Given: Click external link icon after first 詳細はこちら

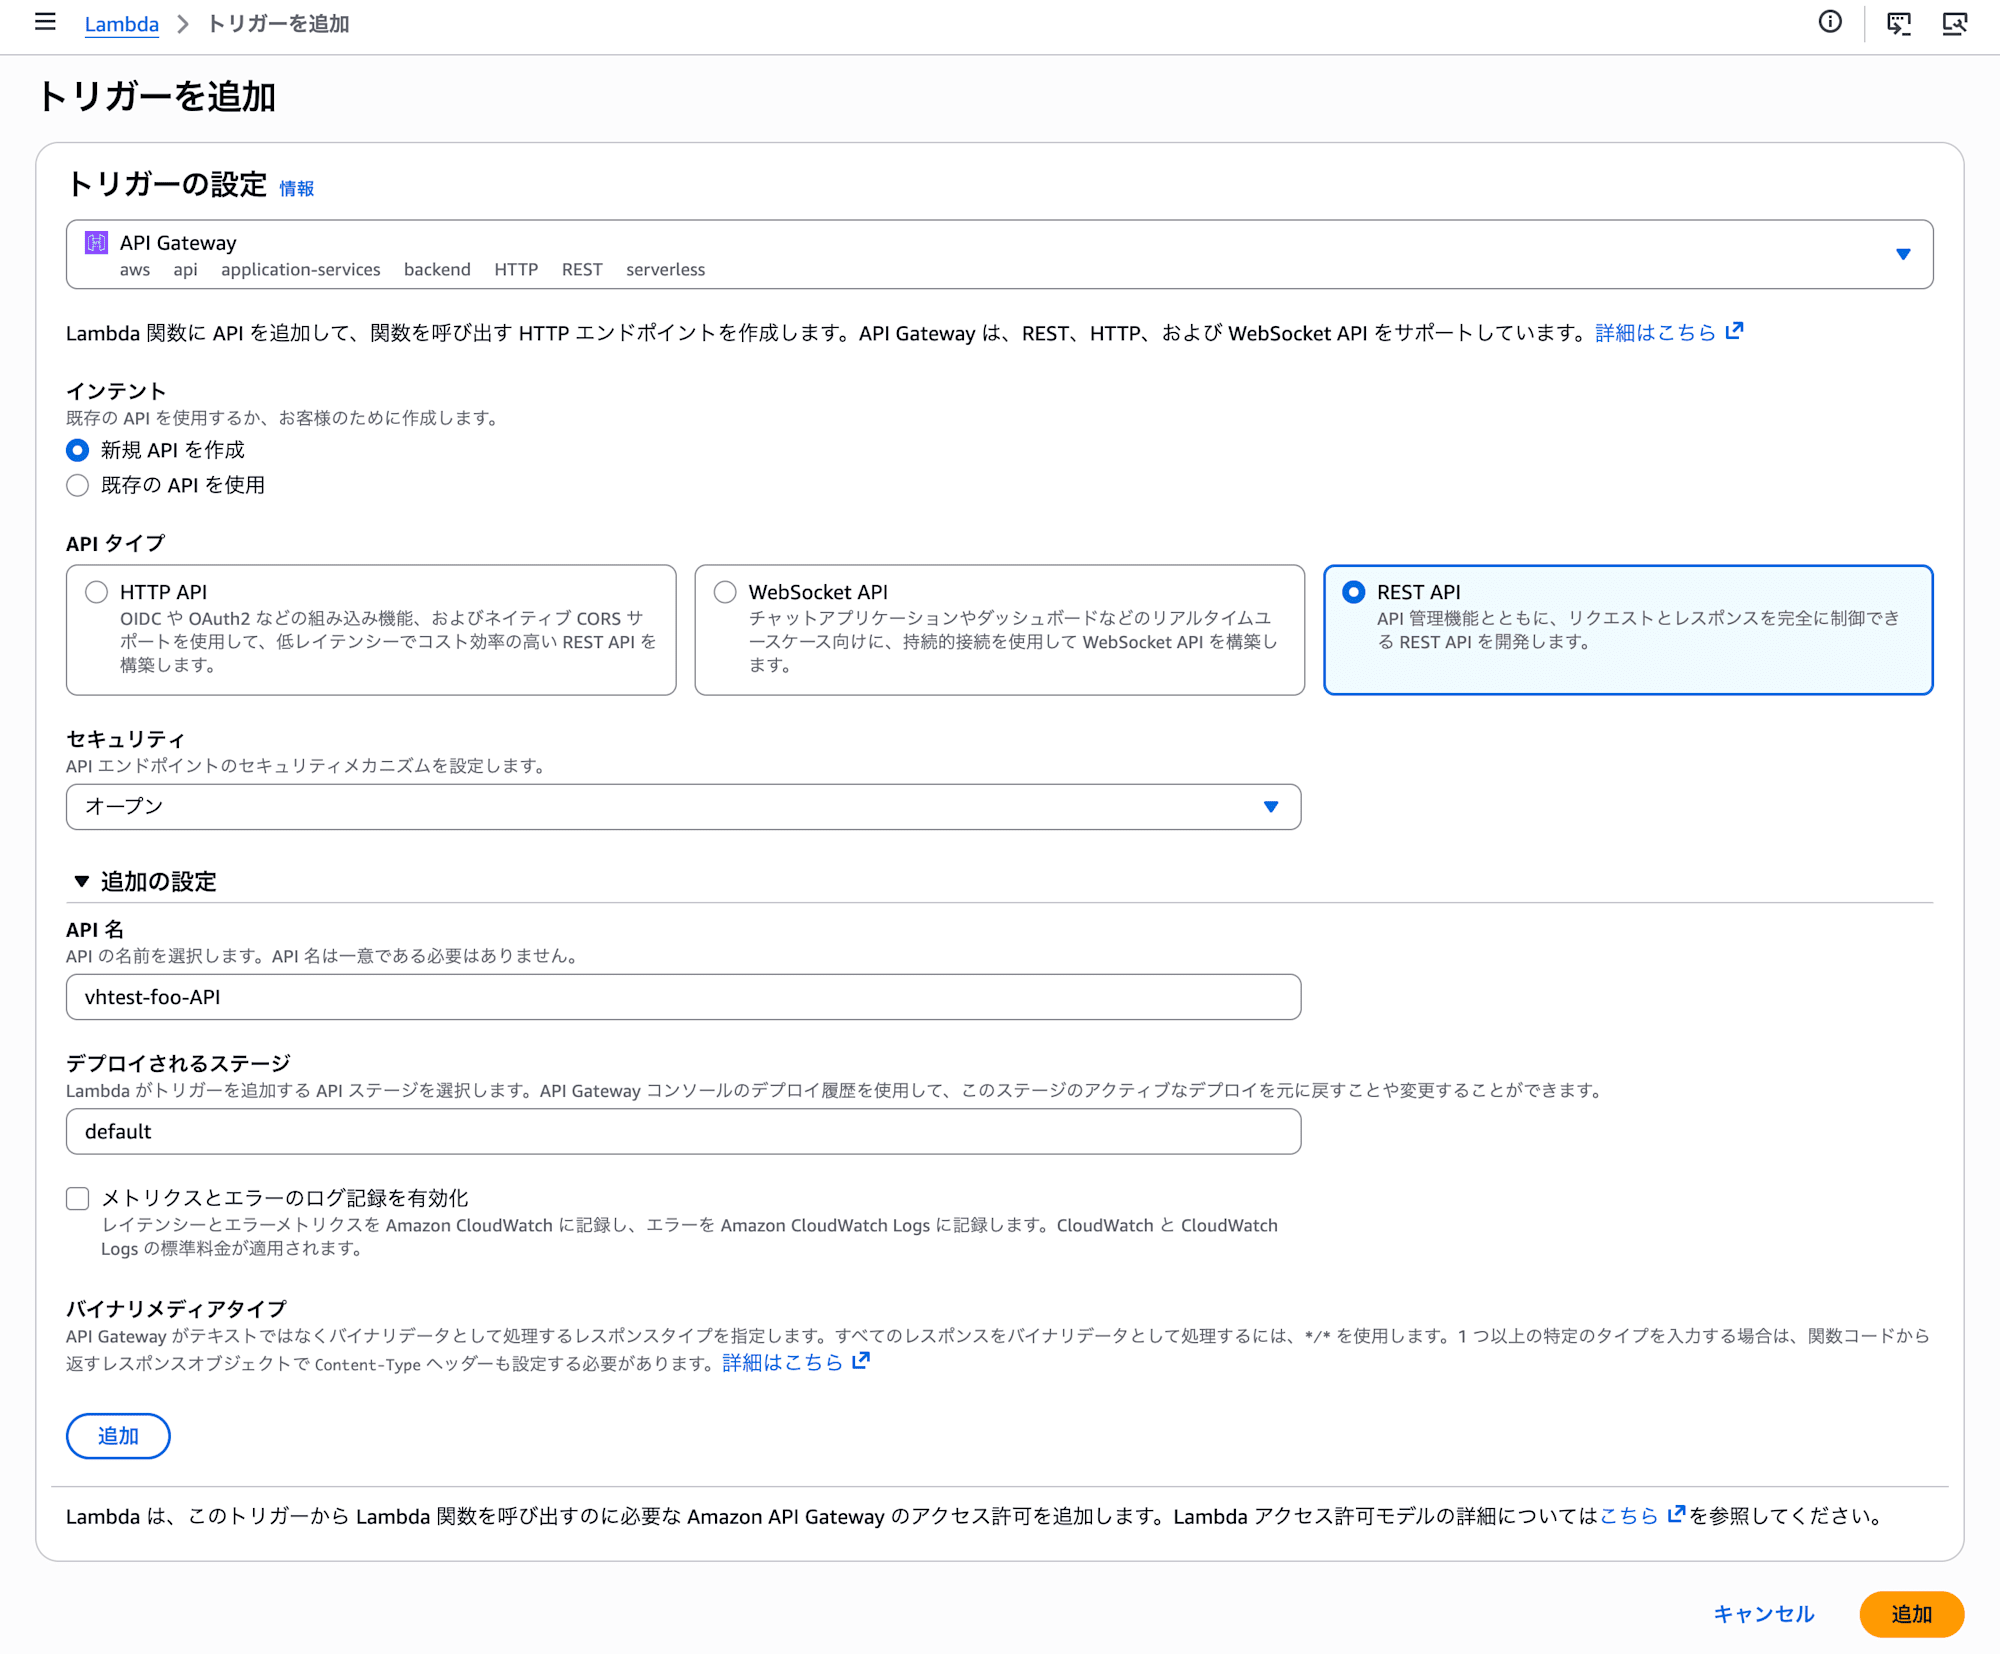Looking at the screenshot, I should click(1735, 331).
